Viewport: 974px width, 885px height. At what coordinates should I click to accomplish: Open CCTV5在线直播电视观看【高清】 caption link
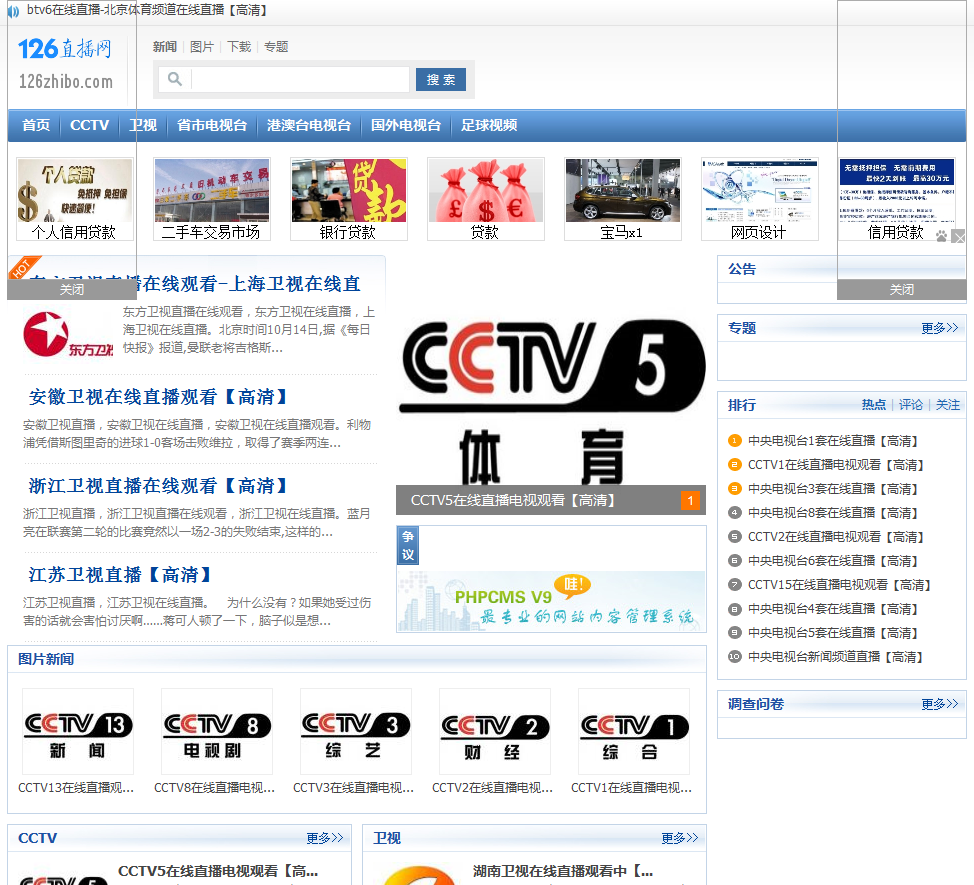coord(512,501)
